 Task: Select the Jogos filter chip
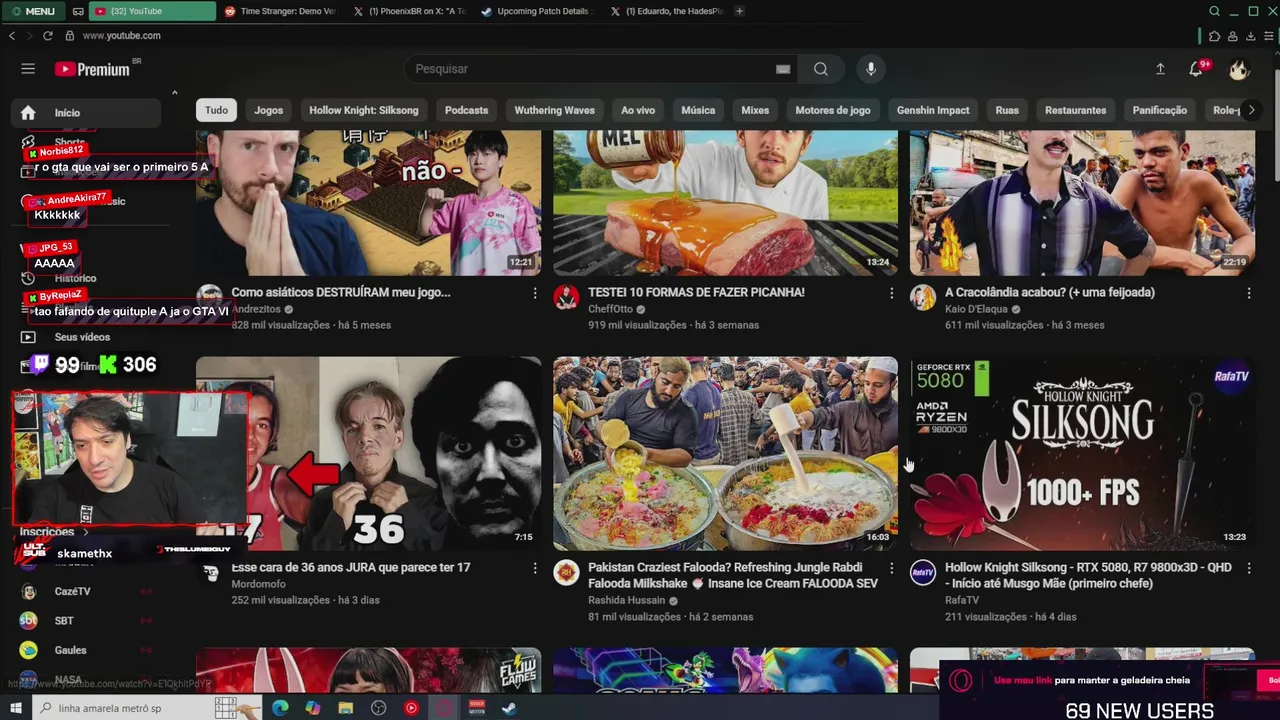point(269,110)
